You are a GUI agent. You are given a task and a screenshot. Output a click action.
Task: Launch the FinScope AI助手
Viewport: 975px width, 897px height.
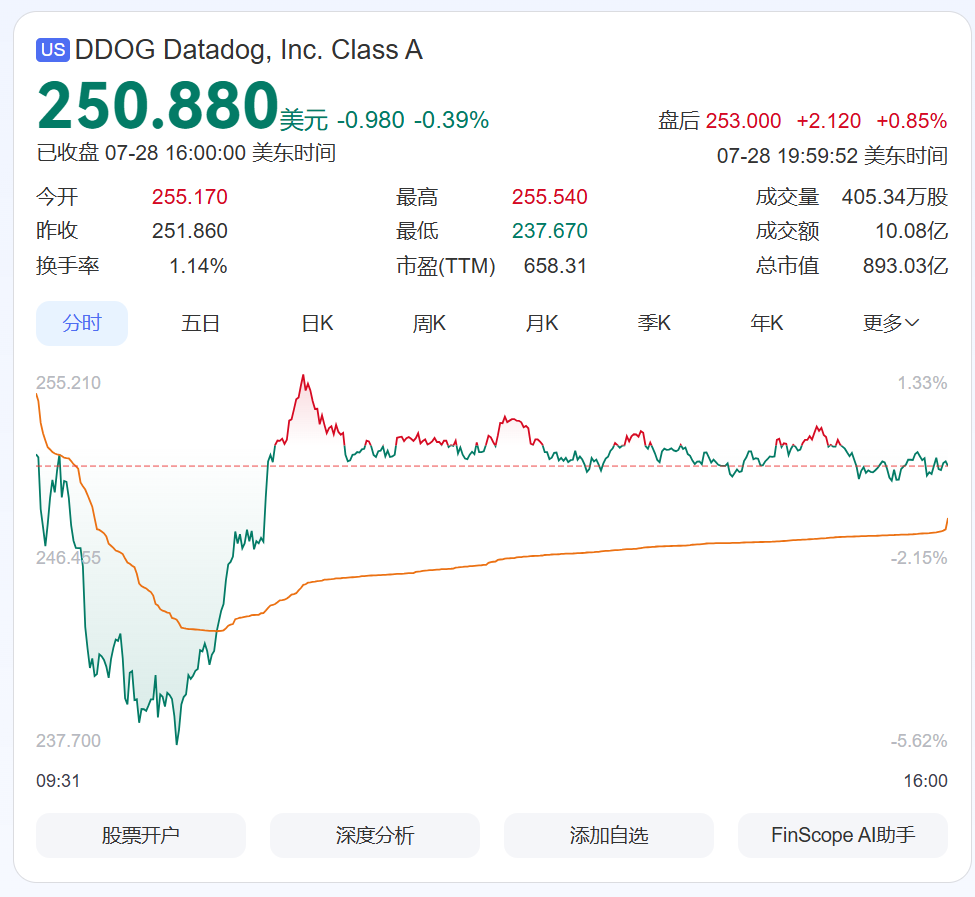(843, 835)
